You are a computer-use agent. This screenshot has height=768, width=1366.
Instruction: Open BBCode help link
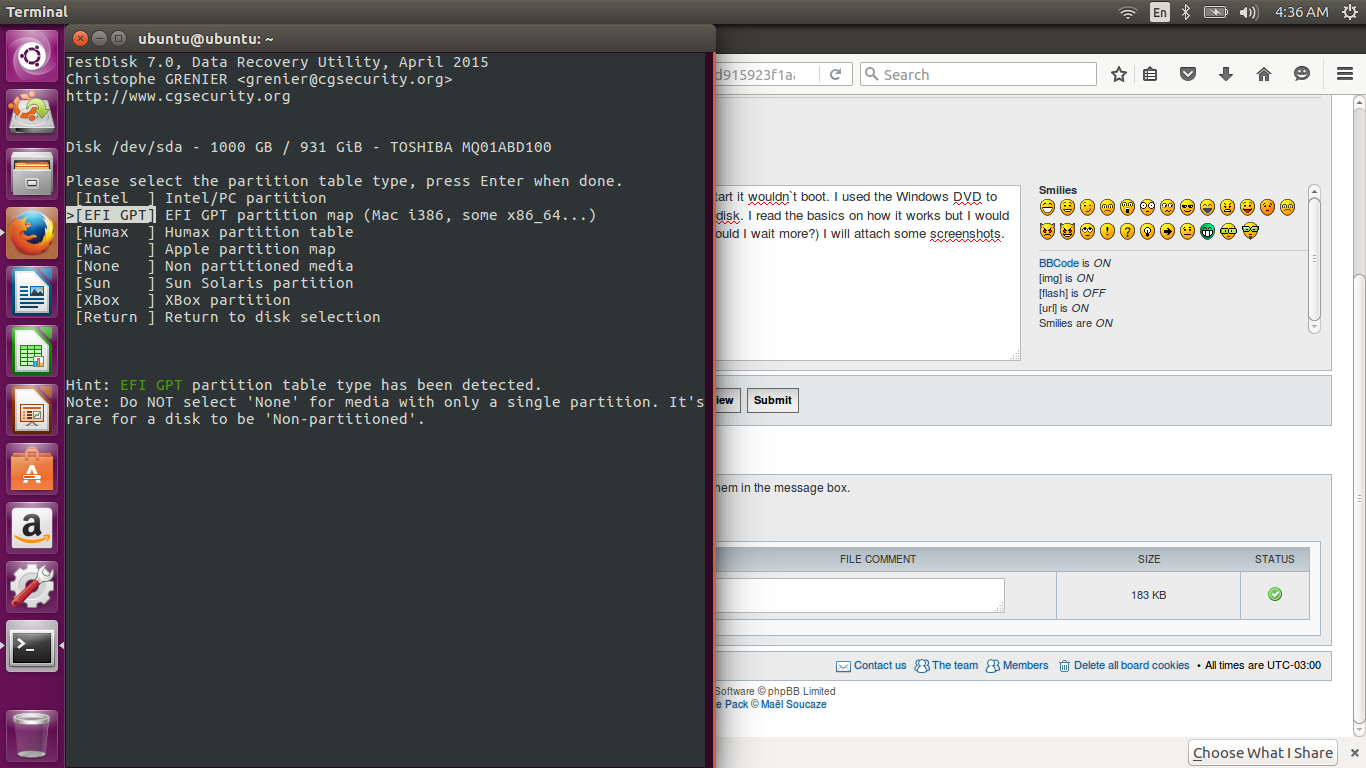point(1059,263)
